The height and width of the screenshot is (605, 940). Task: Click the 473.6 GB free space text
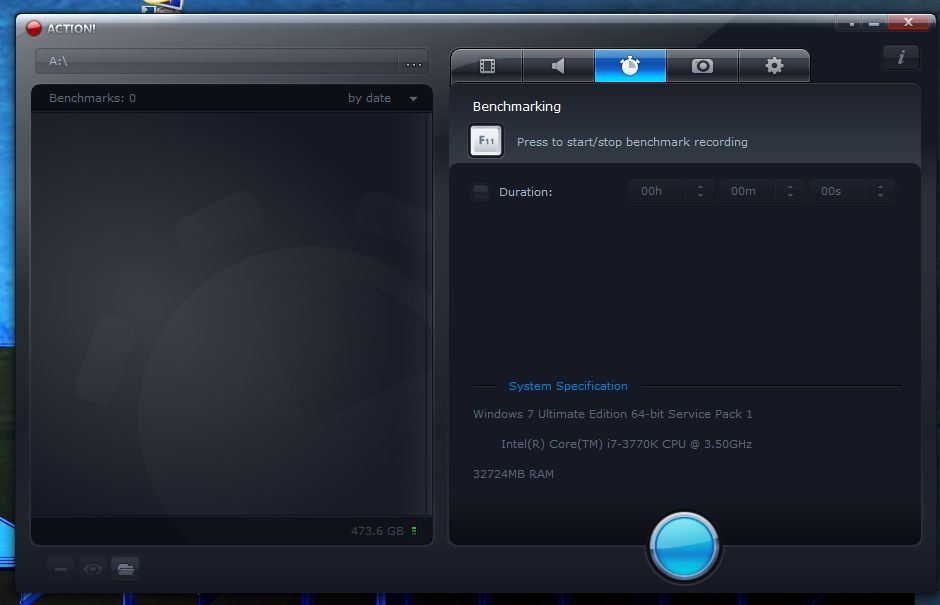click(x=377, y=531)
